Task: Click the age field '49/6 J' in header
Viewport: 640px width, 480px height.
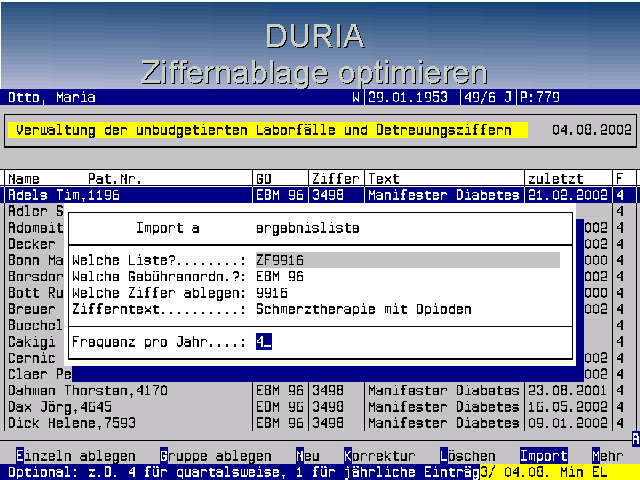Action: click(488, 97)
